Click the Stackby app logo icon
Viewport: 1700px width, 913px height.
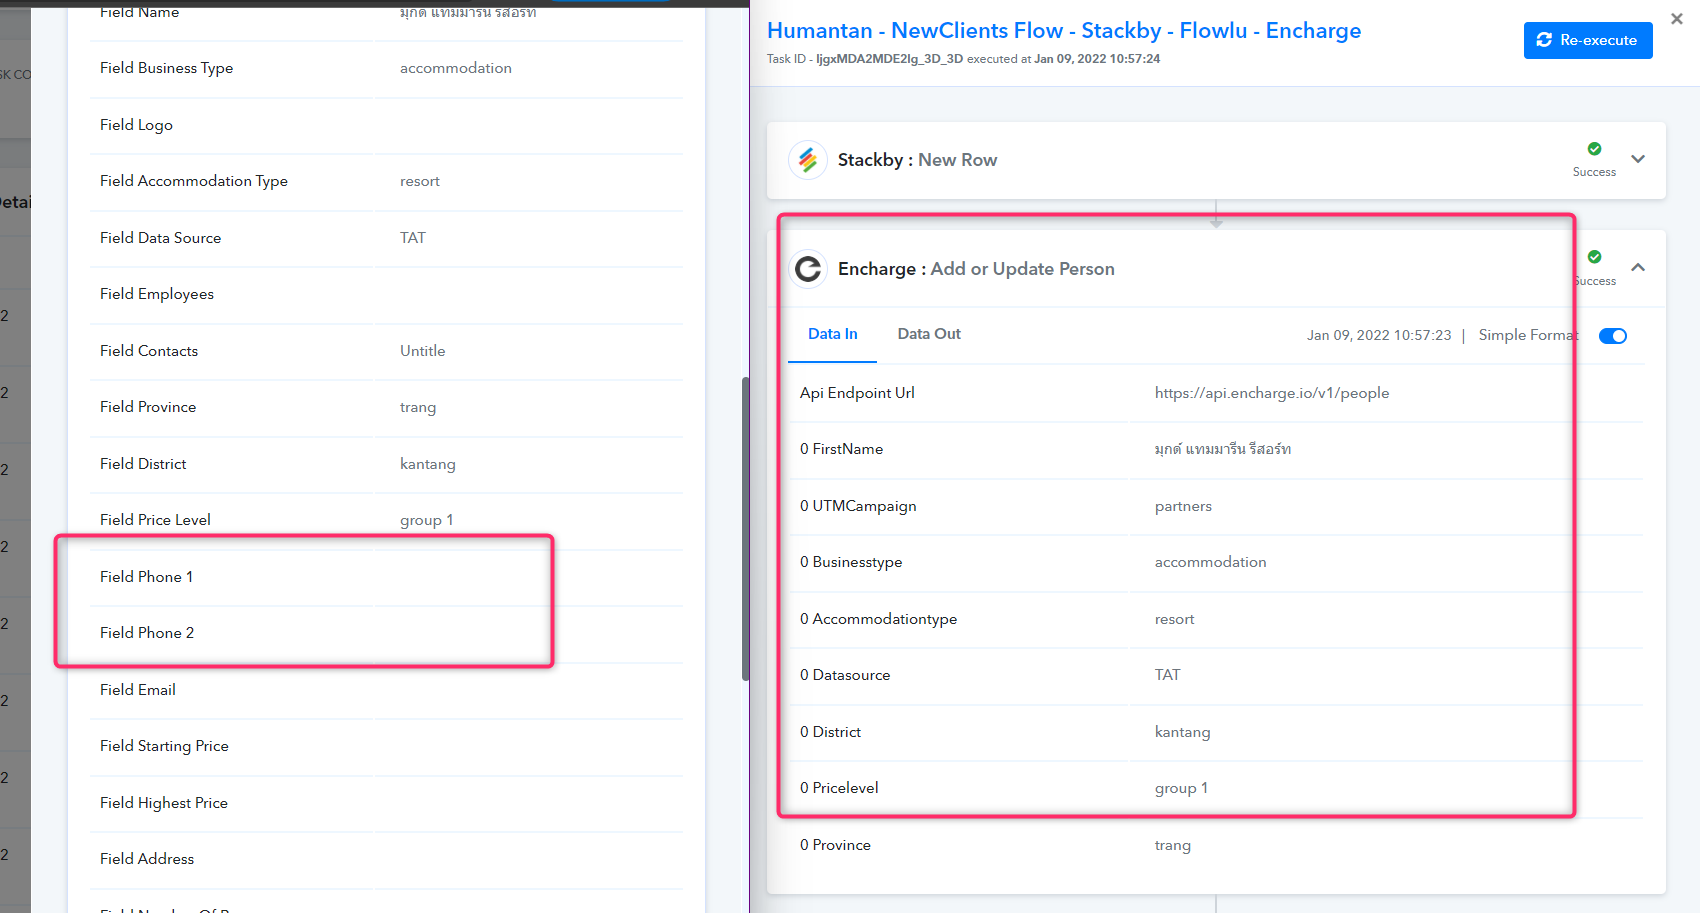coord(807,160)
